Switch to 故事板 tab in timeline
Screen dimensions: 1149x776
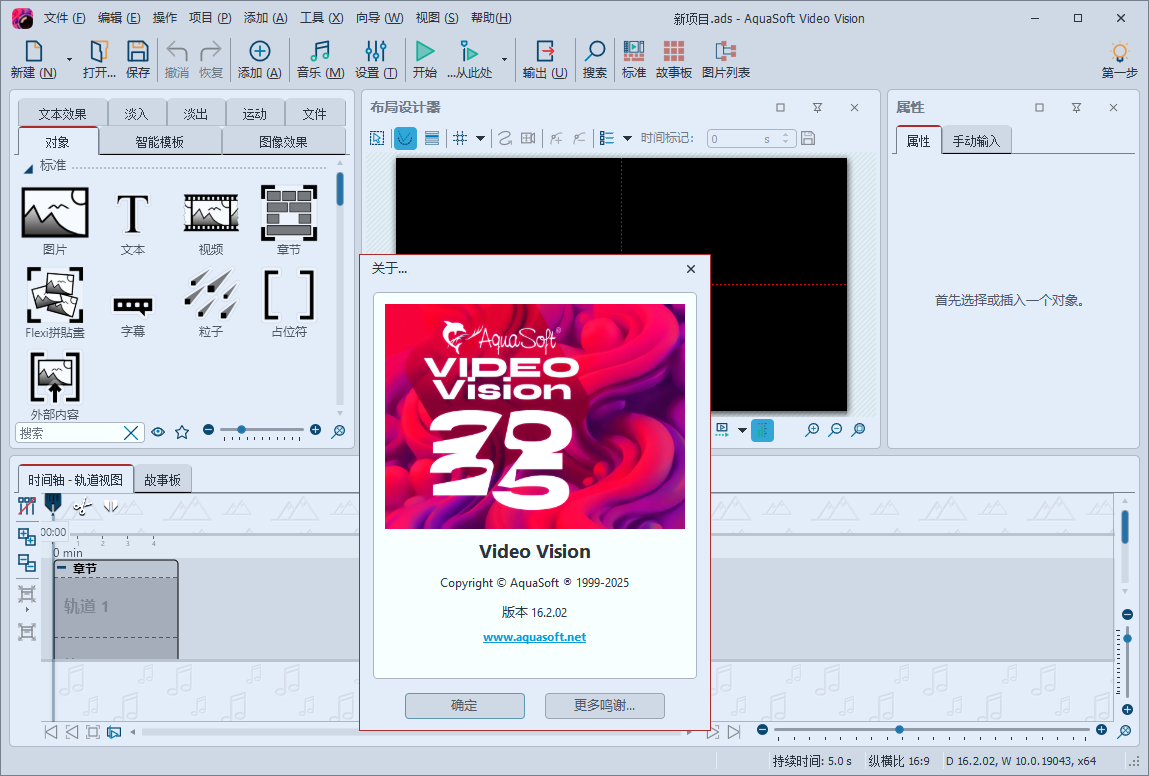[x=163, y=480]
